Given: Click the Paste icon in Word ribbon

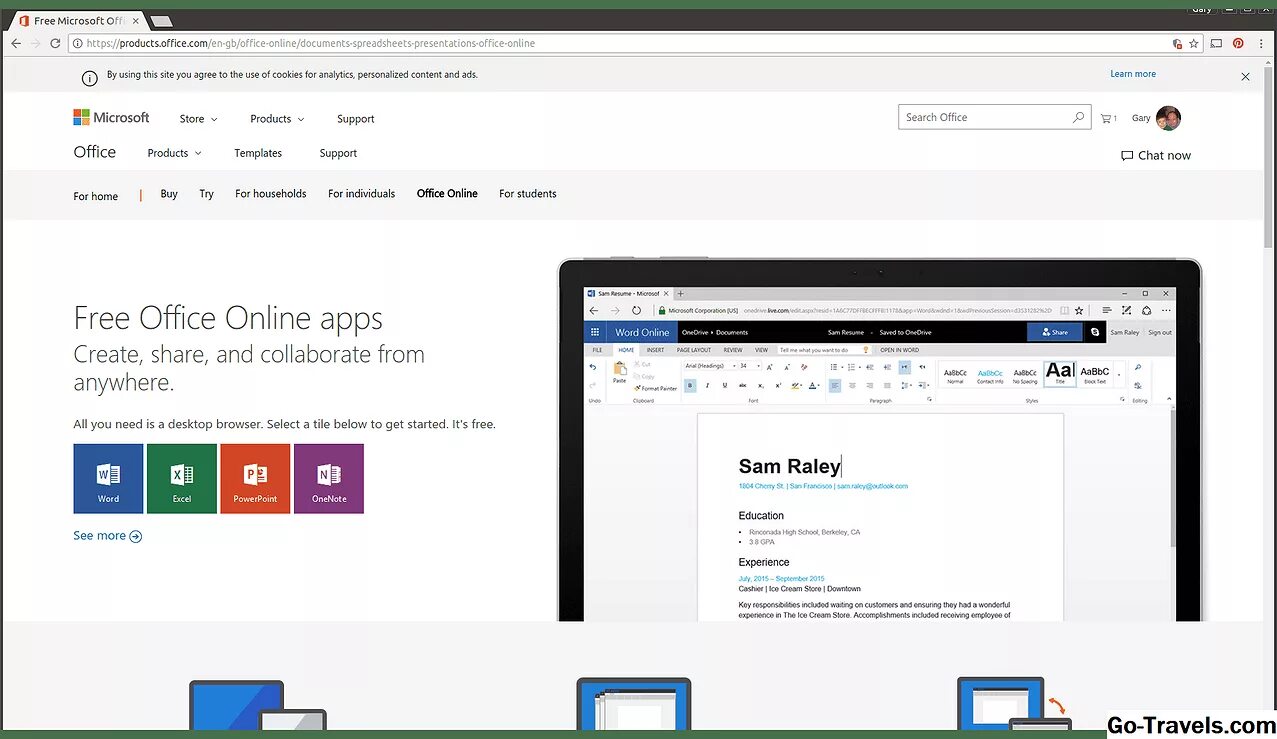Looking at the screenshot, I should click(x=620, y=371).
